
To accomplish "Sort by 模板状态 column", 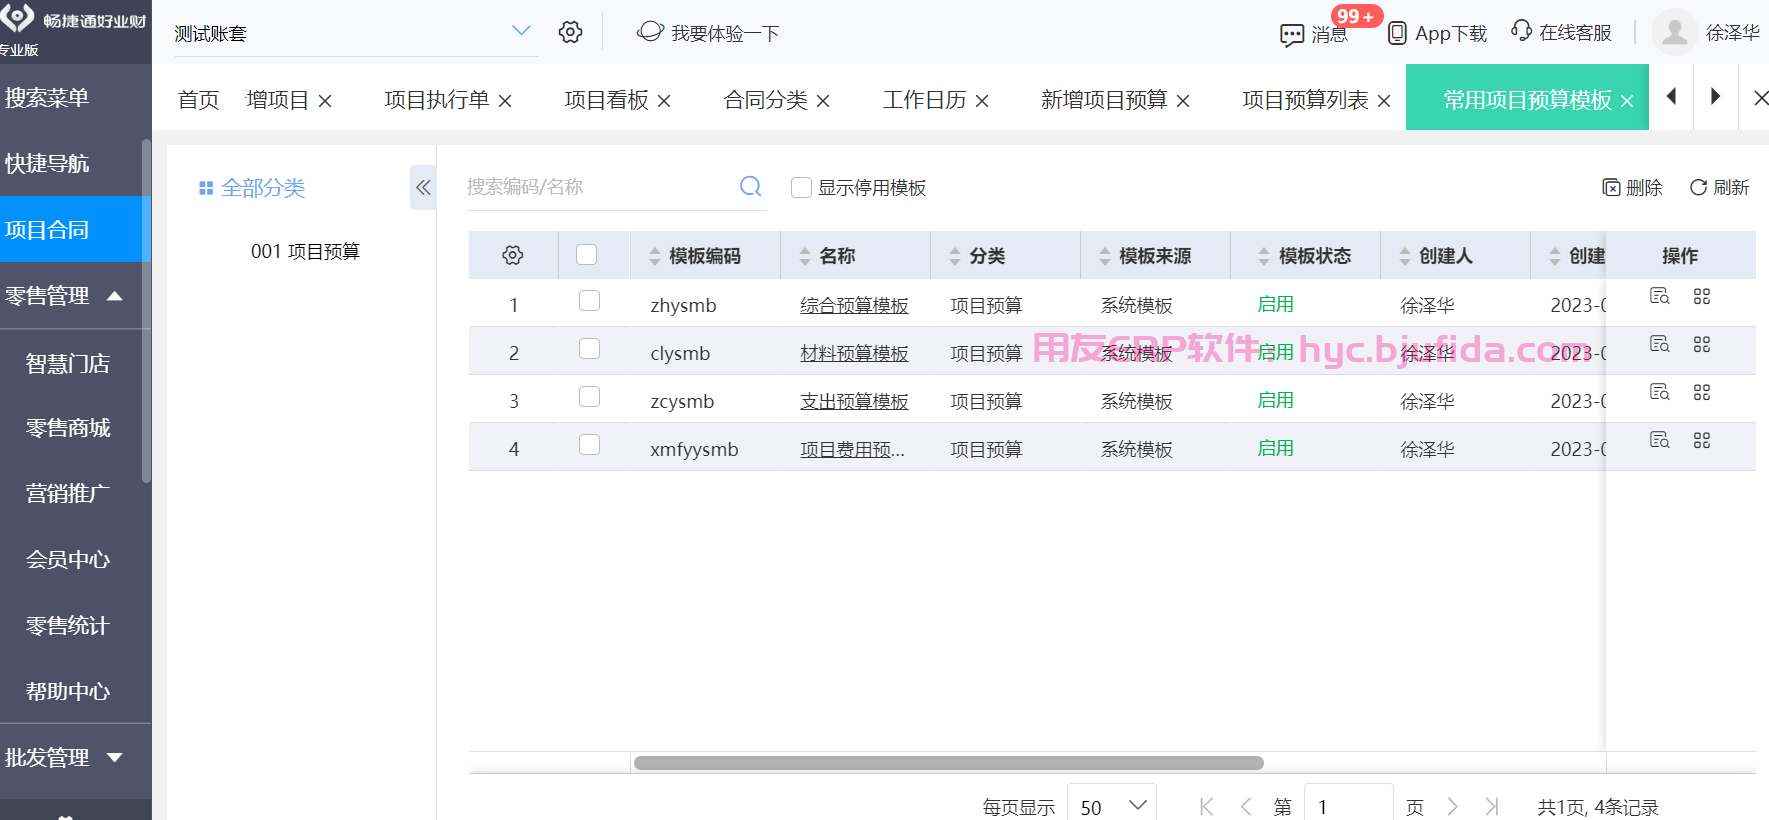I will point(1264,256).
